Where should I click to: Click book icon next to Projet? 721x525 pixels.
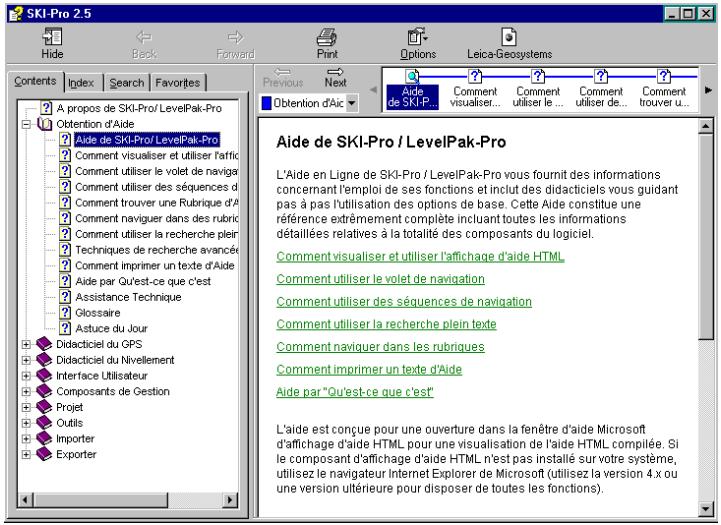coord(44,407)
